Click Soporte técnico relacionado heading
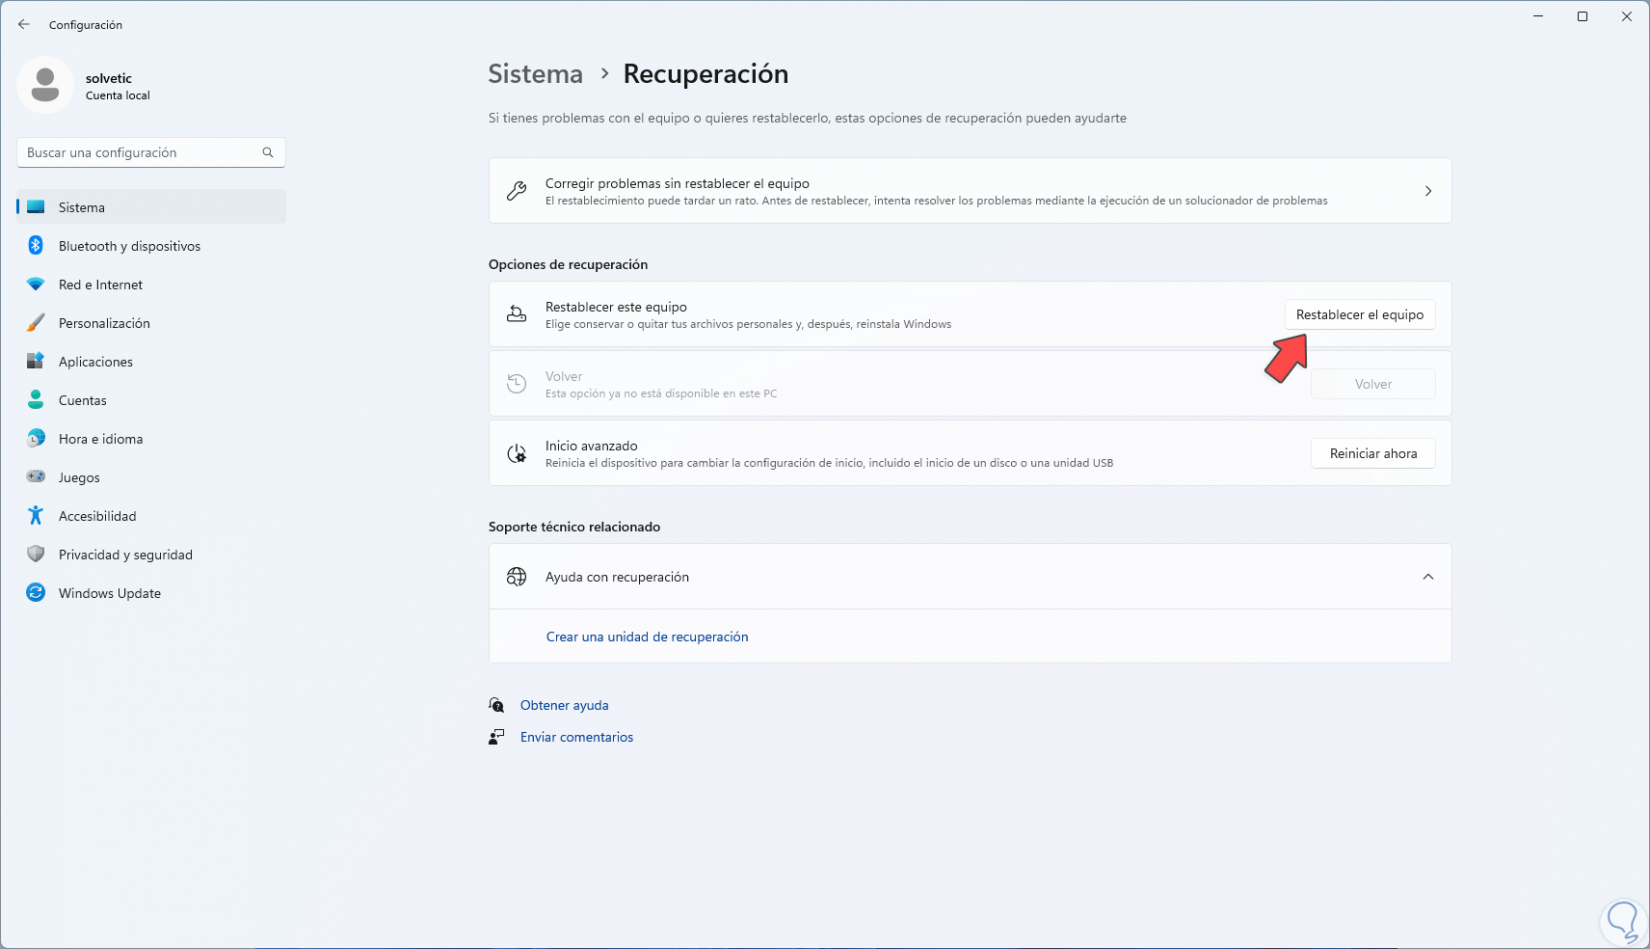 point(574,527)
